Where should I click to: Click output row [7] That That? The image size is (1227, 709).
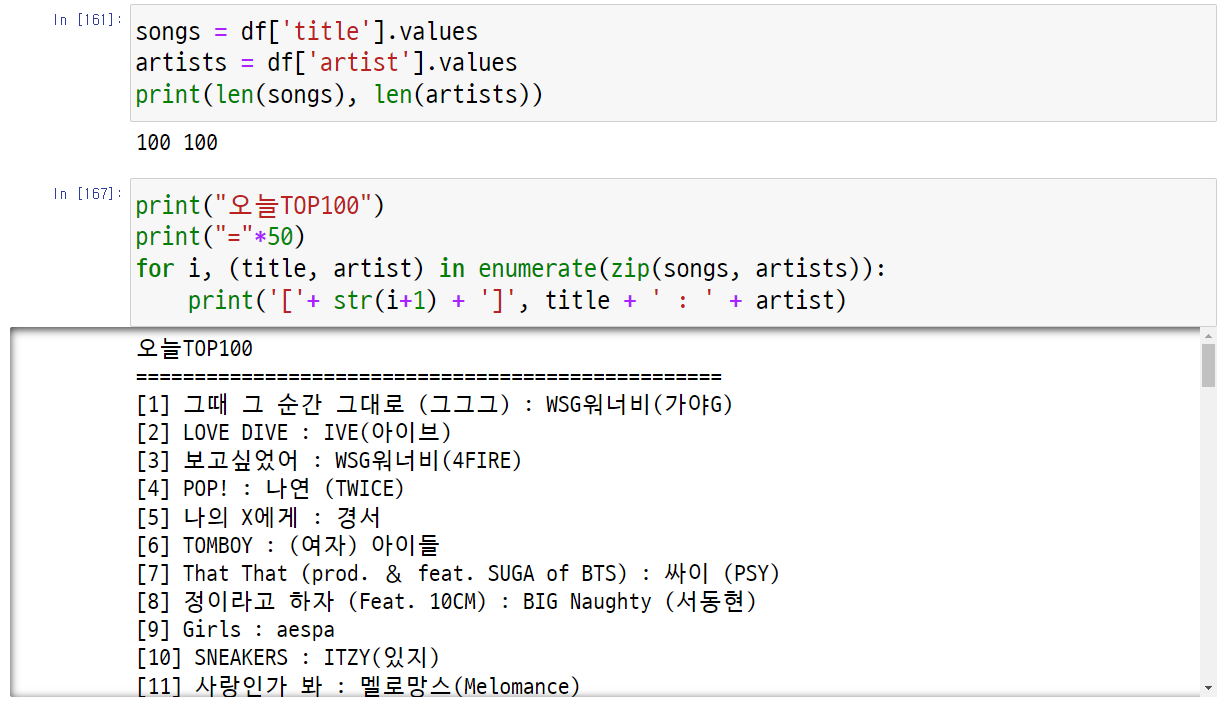point(458,573)
